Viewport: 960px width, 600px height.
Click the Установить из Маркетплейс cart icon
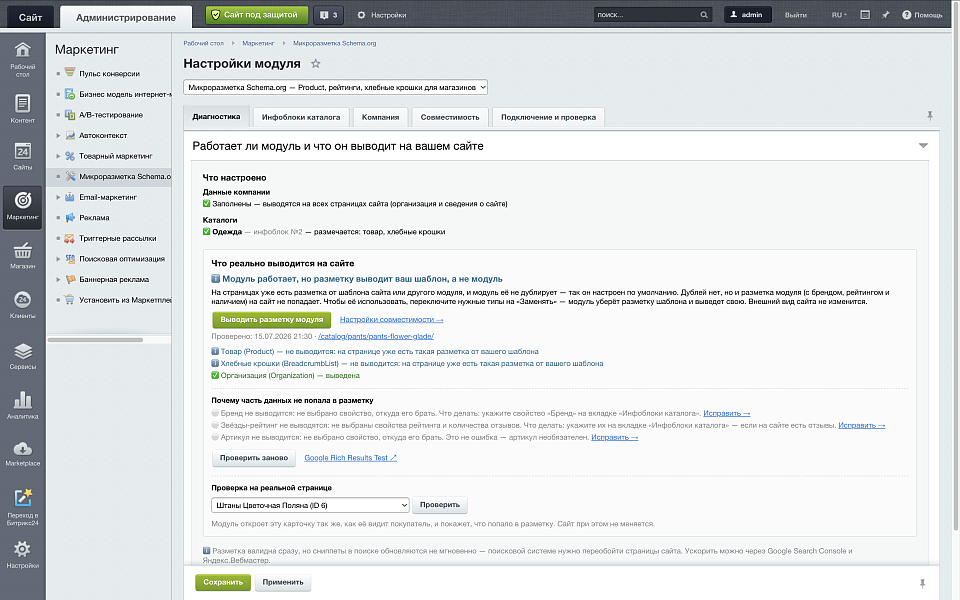click(x=70, y=300)
